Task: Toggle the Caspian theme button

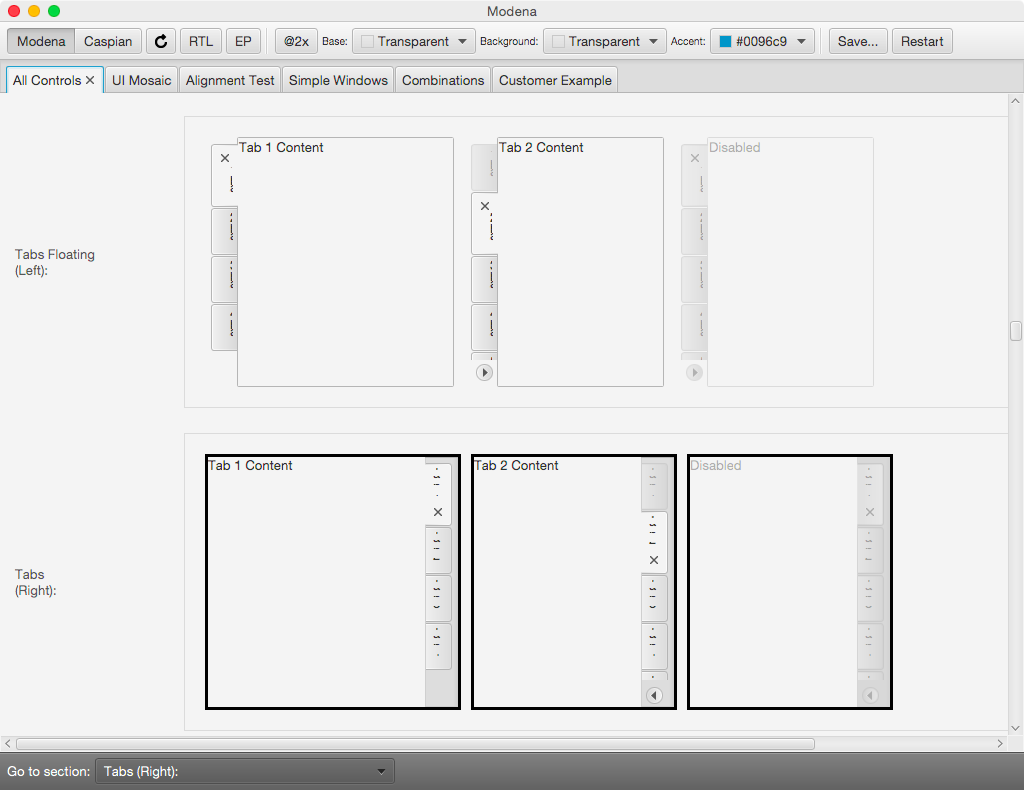Action: (x=108, y=41)
